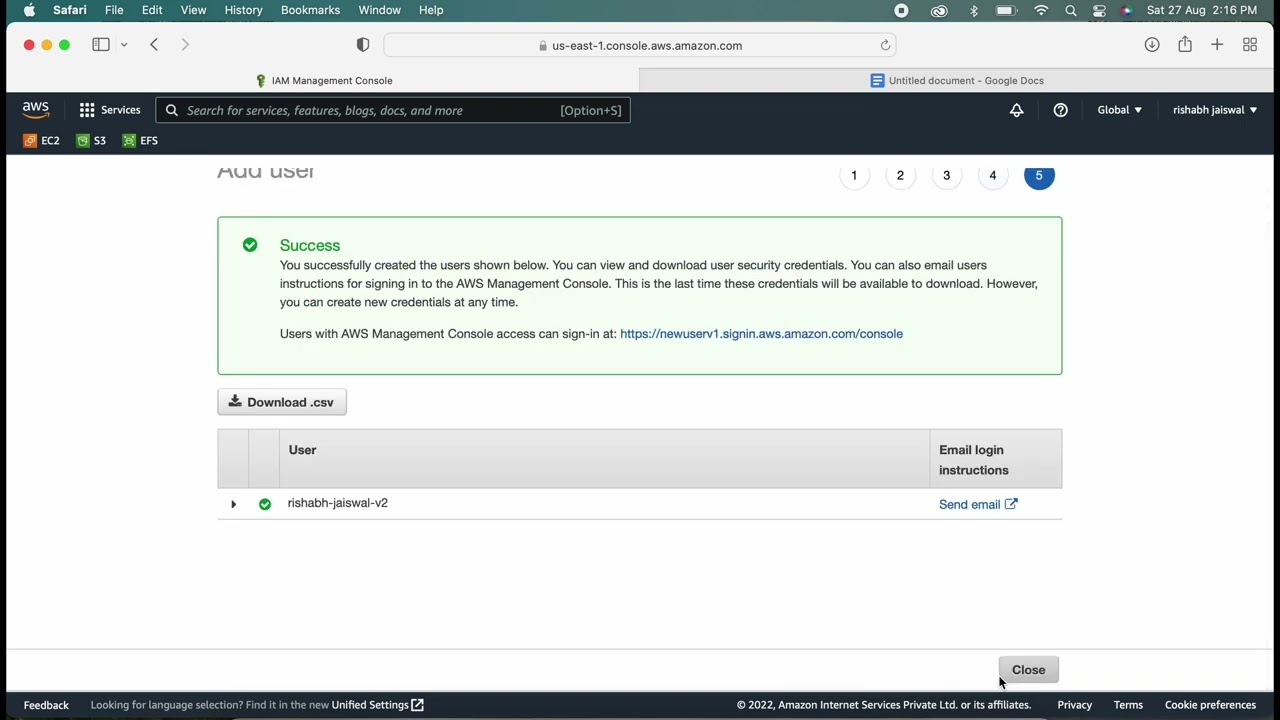Go to wizard step 3
The height and width of the screenshot is (720, 1280).
pos(946,176)
